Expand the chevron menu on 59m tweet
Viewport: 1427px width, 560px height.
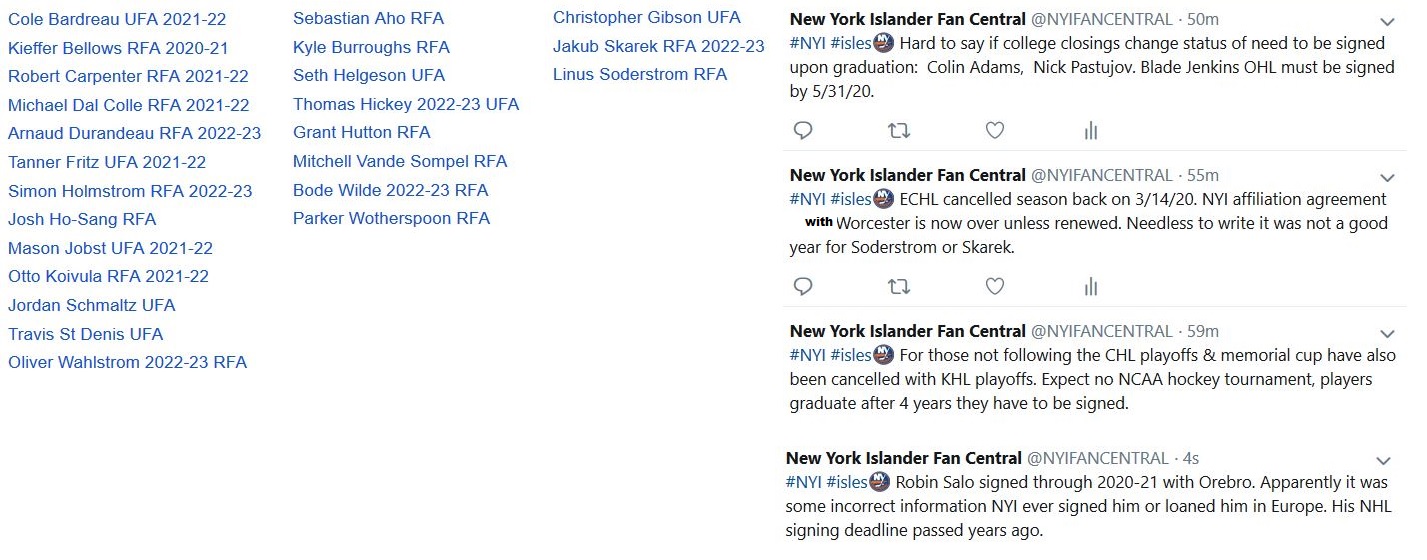[x=1387, y=333]
